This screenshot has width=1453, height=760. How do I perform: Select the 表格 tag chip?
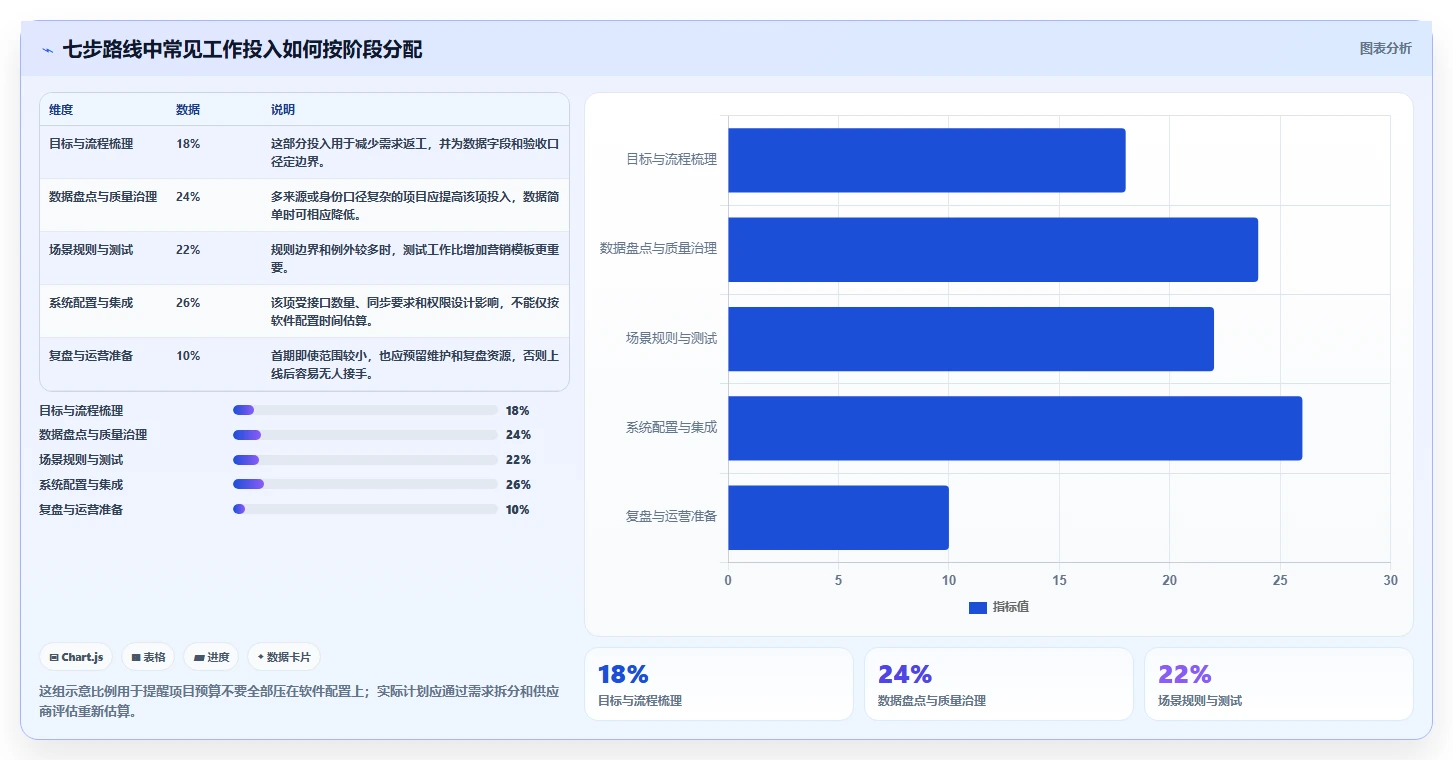click(x=148, y=657)
